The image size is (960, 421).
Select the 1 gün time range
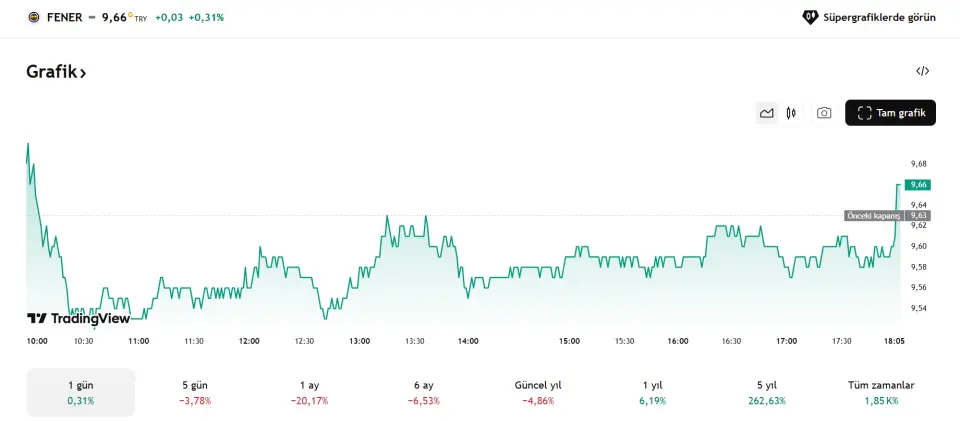click(81, 392)
